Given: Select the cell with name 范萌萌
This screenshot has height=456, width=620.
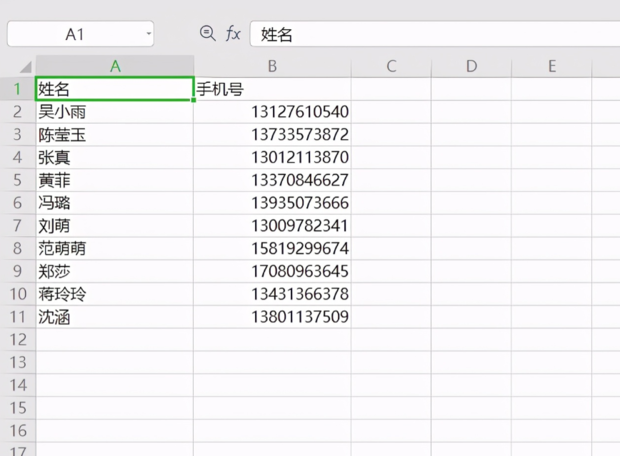Looking at the screenshot, I should [x=115, y=248].
